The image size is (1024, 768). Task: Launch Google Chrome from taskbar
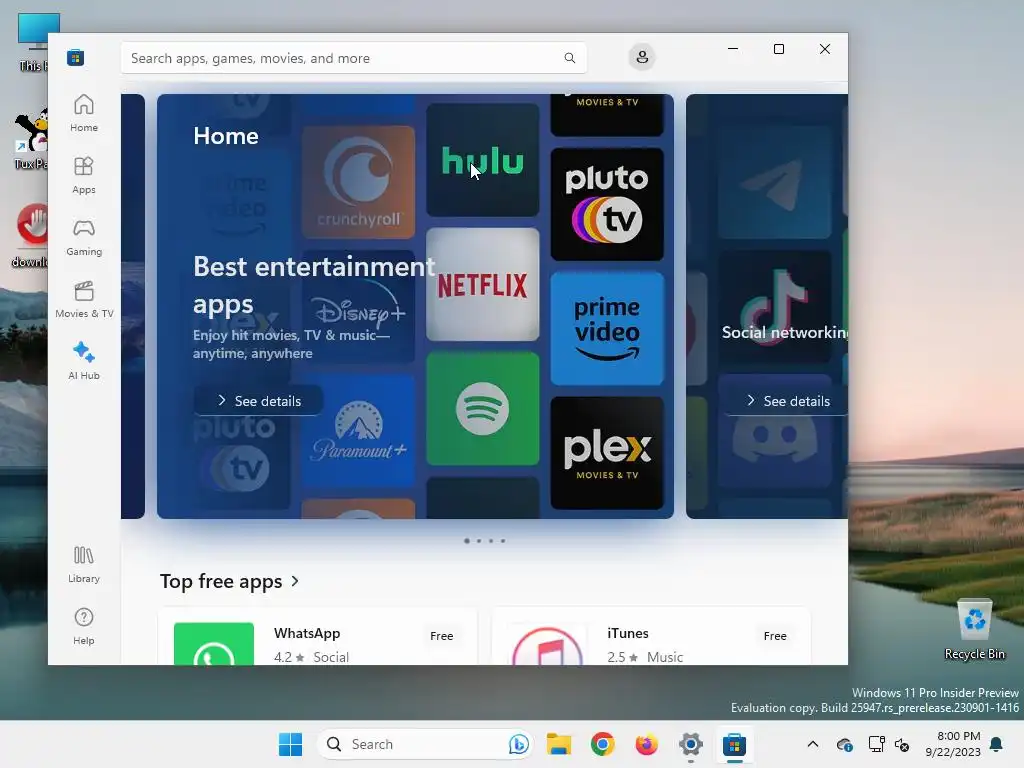pos(603,744)
